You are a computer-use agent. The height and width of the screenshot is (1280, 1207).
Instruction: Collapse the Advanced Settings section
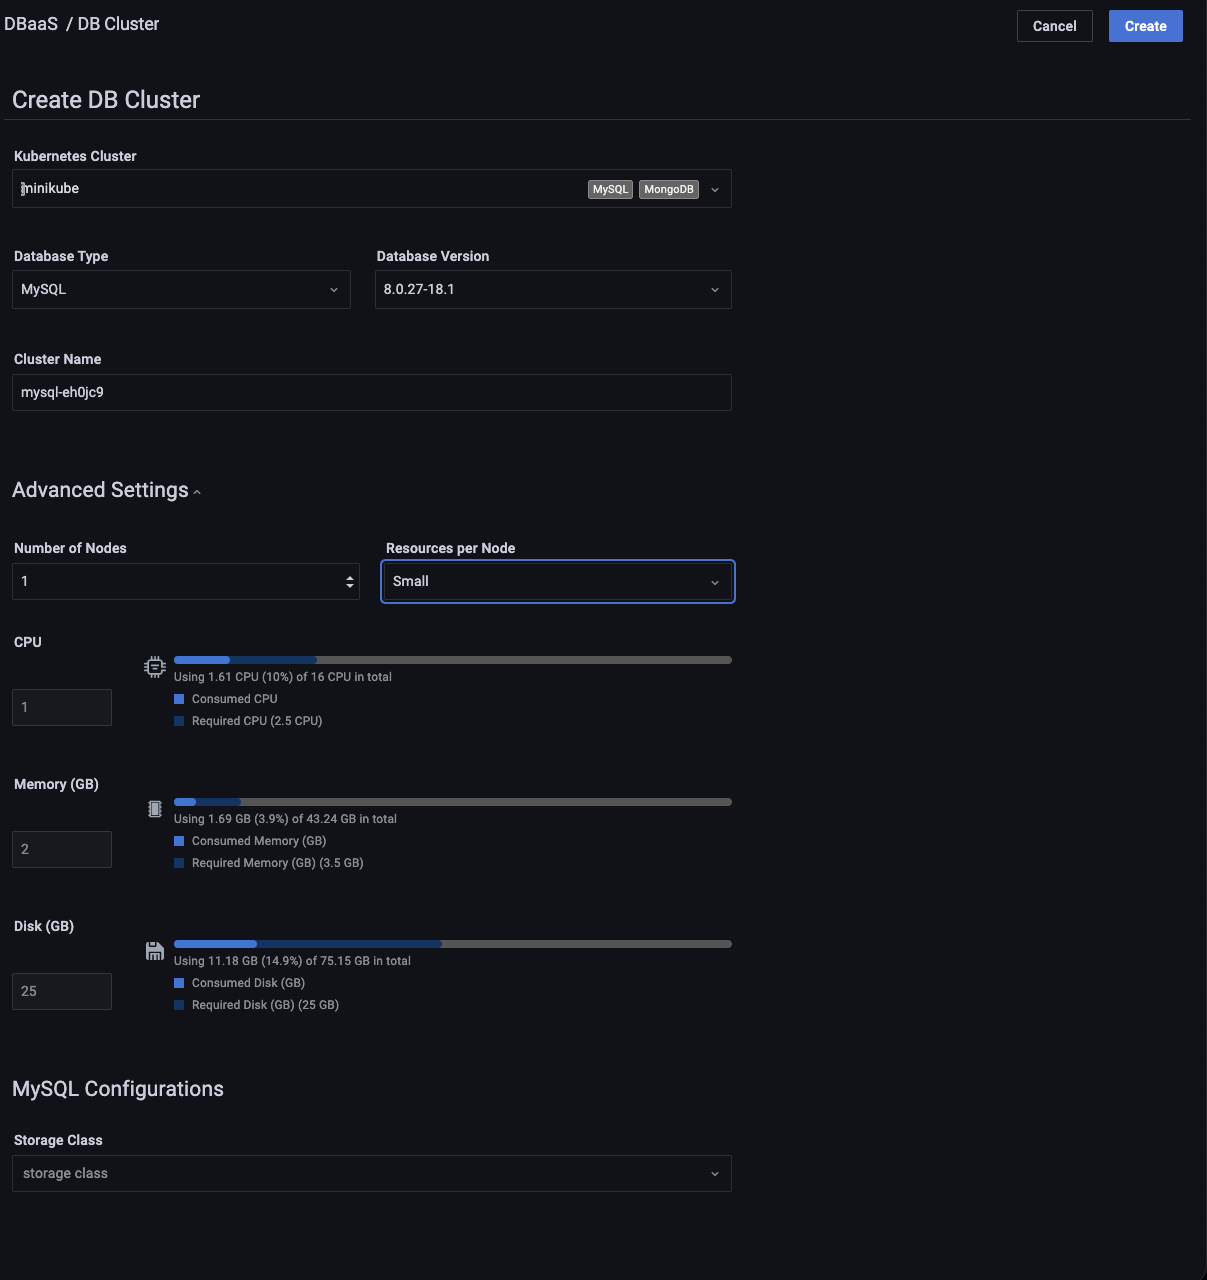pos(107,490)
